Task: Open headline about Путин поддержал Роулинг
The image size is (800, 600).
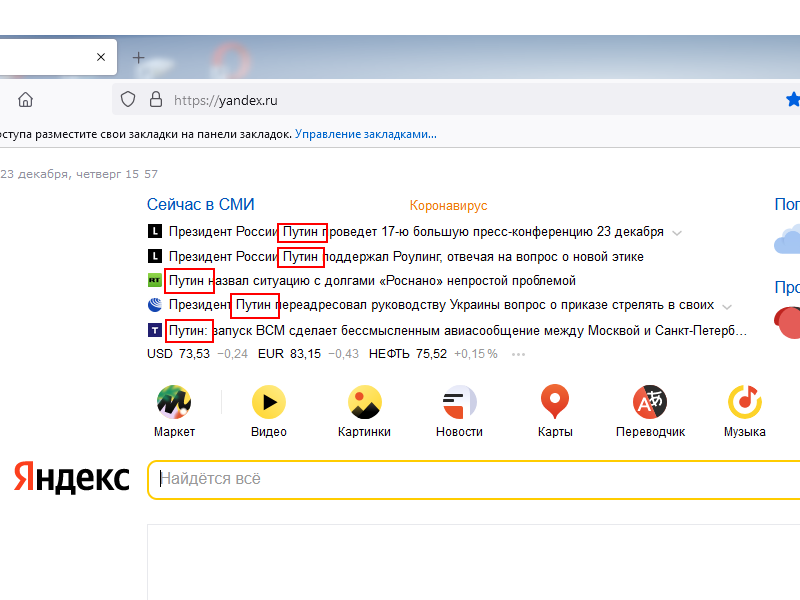Action: [406, 256]
